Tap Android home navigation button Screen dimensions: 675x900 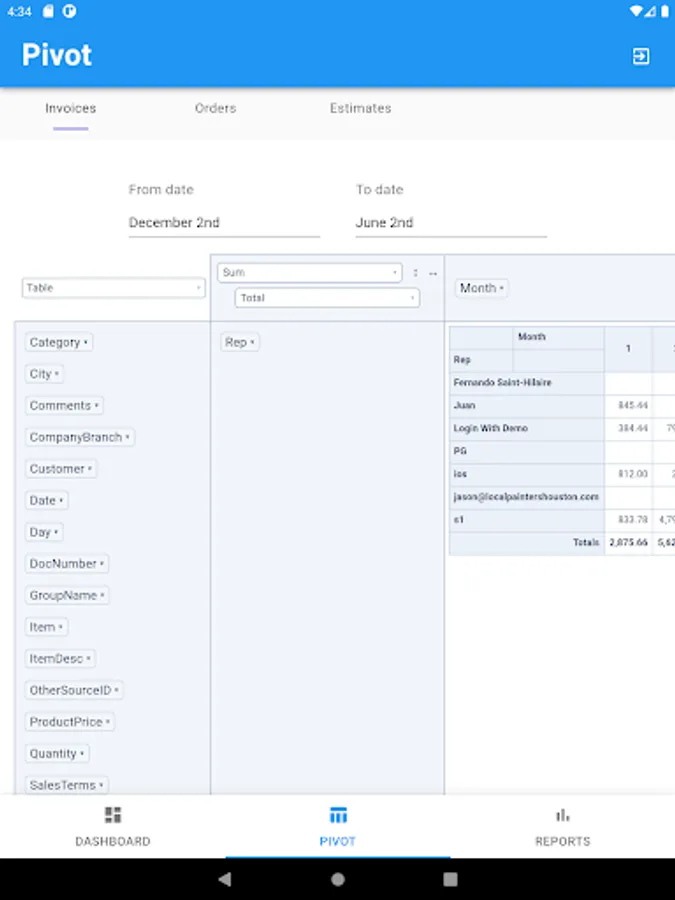pos(338,879)
